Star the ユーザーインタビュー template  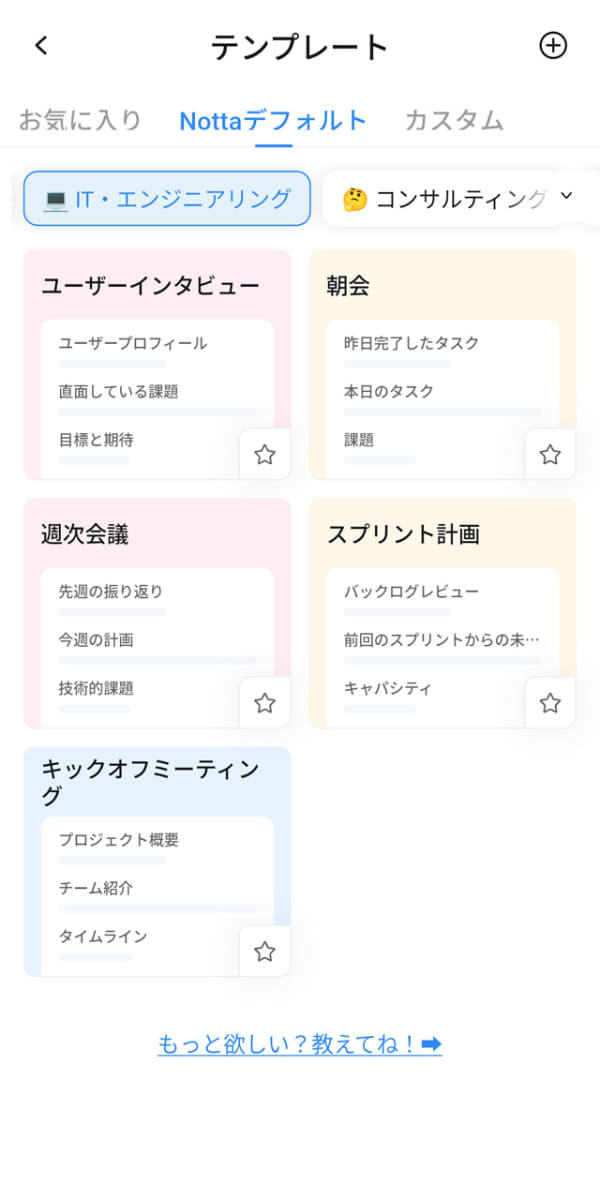[x=265, y=454]
